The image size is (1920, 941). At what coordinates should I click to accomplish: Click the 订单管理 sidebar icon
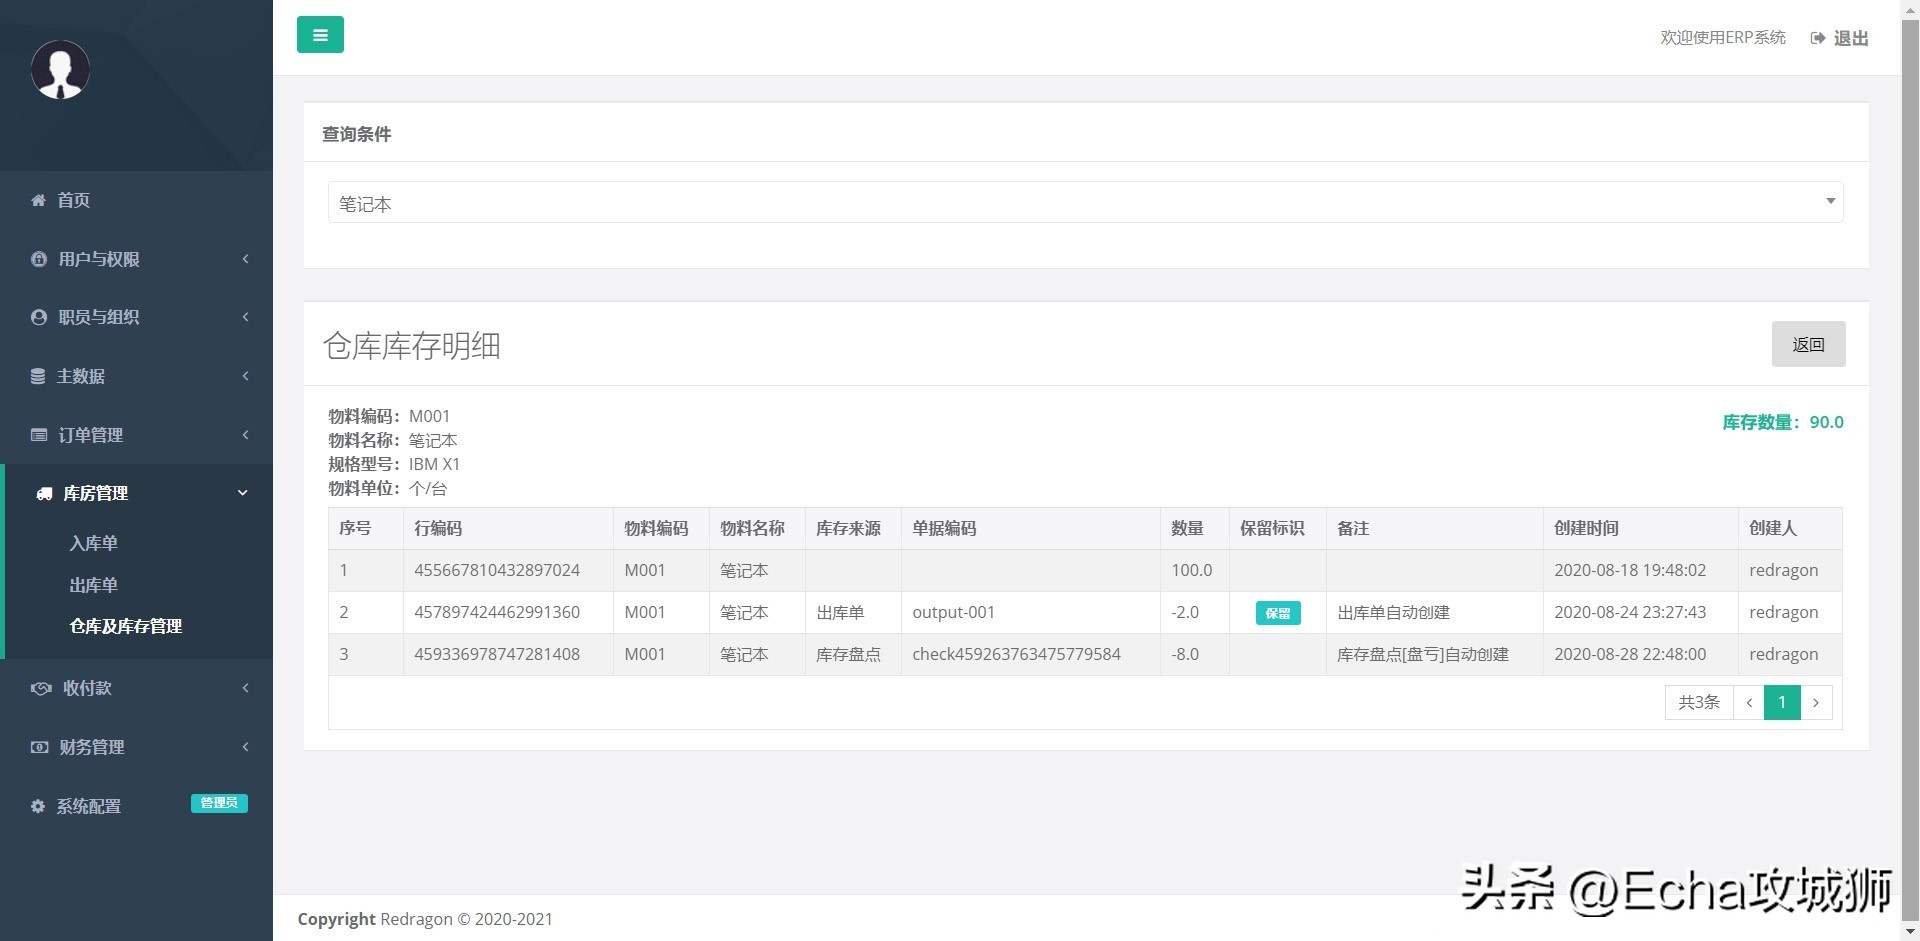(x=38, y=435)
